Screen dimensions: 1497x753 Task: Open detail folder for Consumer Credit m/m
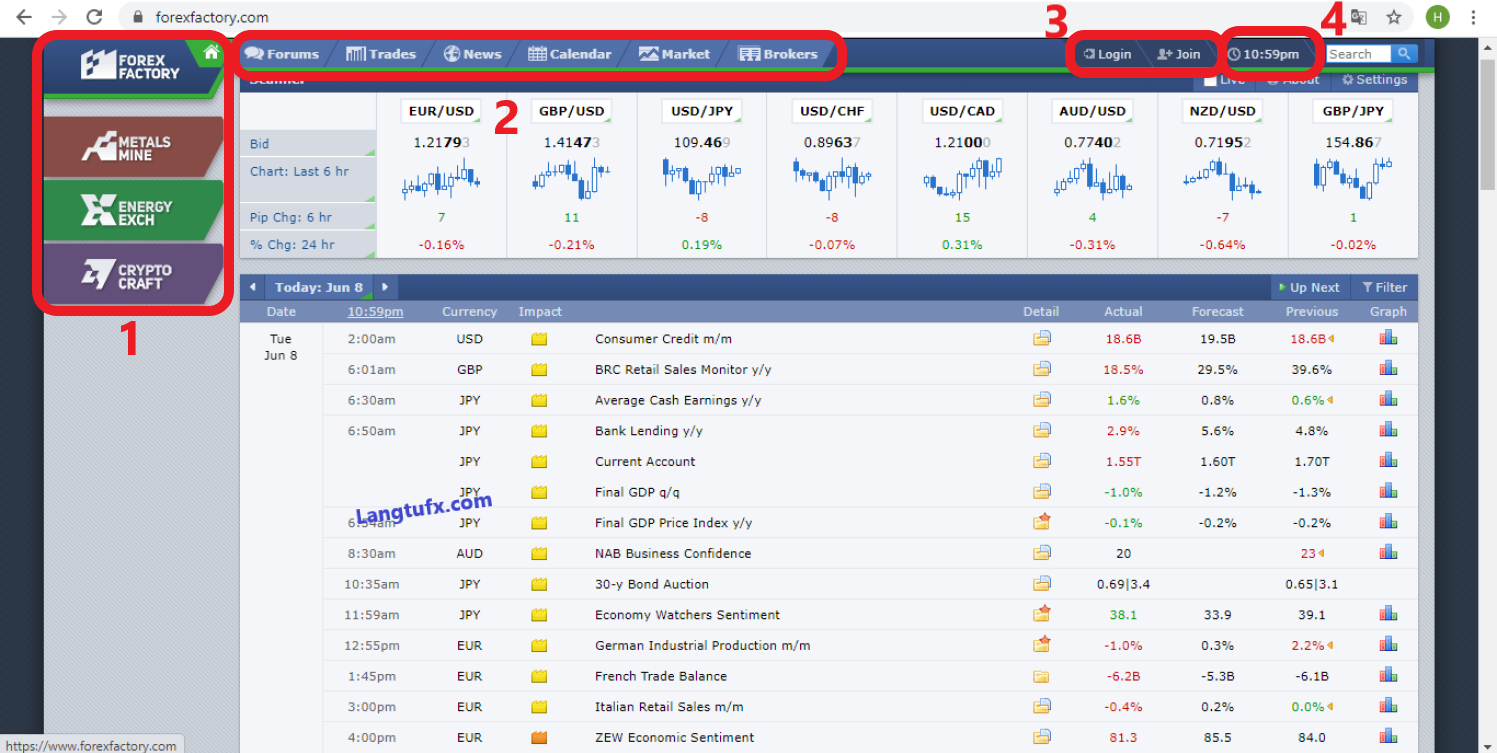coord(1042,338)
